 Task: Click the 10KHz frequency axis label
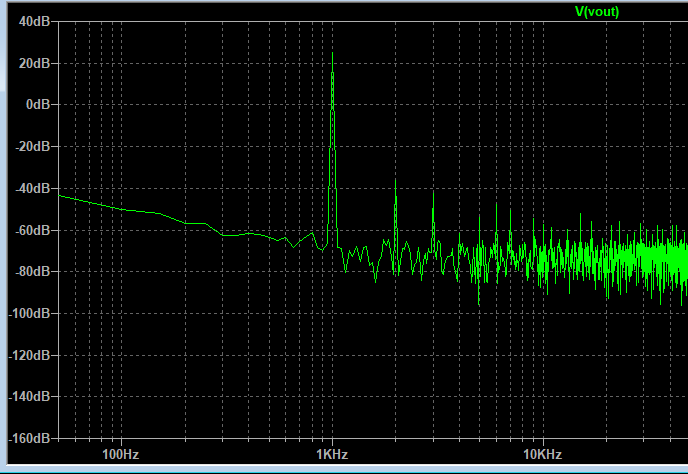click(543, 454)
